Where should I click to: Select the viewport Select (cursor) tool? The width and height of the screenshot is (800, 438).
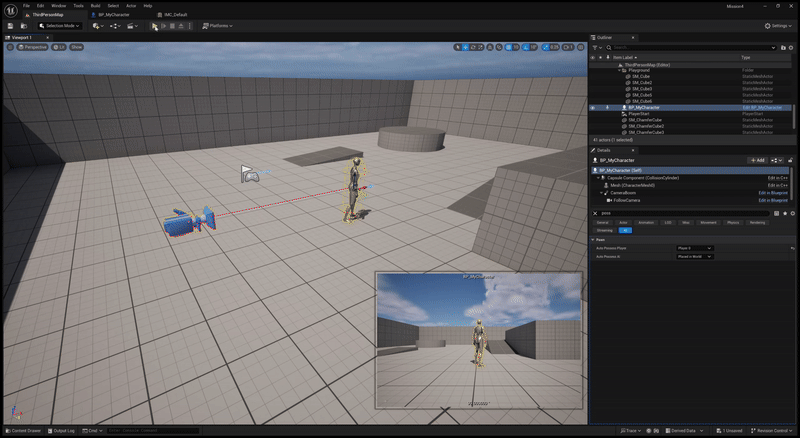458,47
